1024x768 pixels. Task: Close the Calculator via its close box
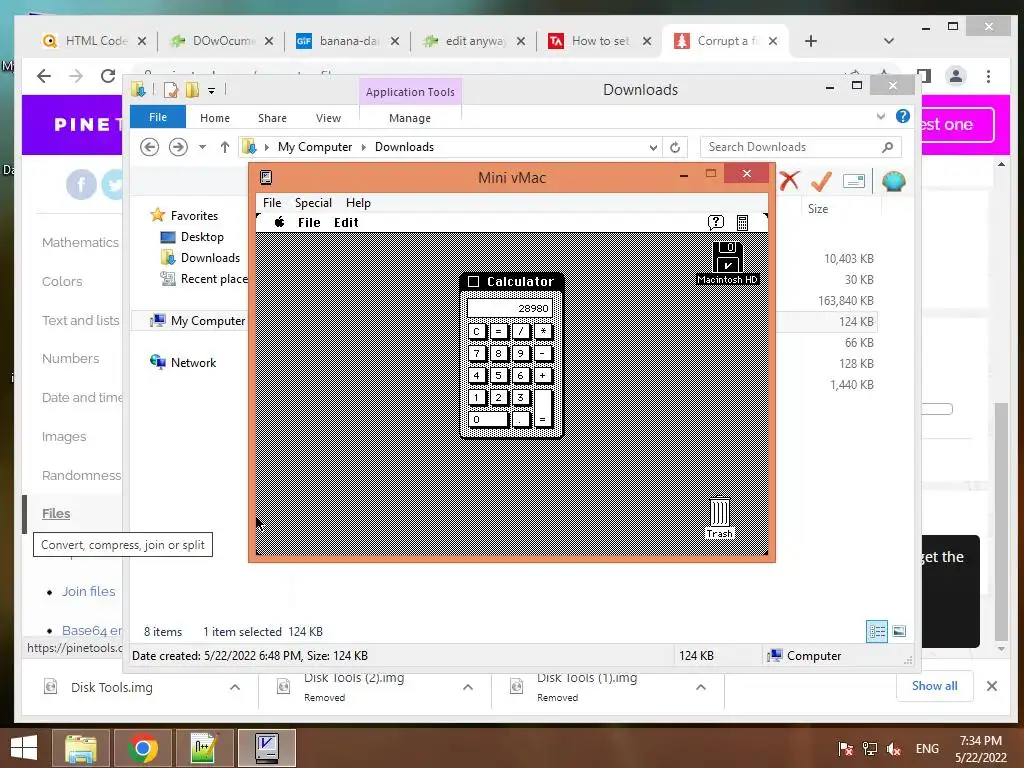point(473,281)
